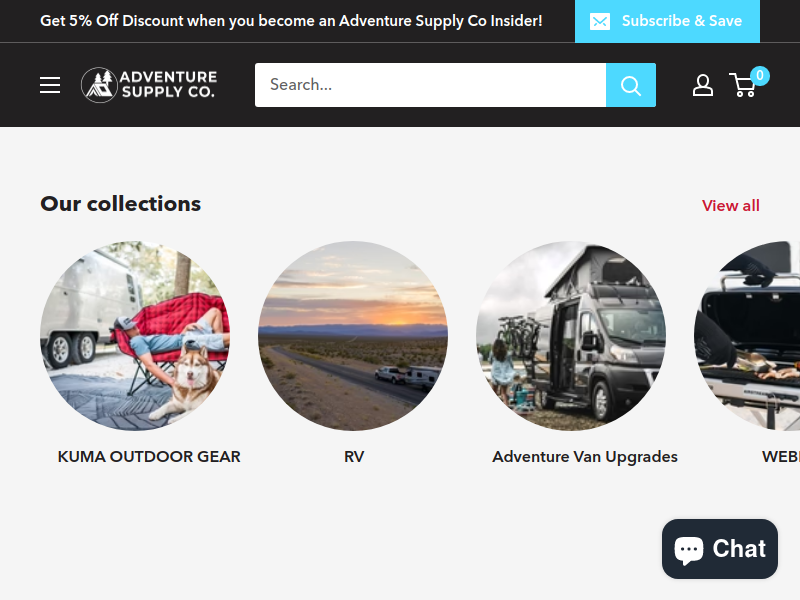The width and height of the screenshot is (800, 600).
Task: Focus the Search input field
Action: (431, 85)
